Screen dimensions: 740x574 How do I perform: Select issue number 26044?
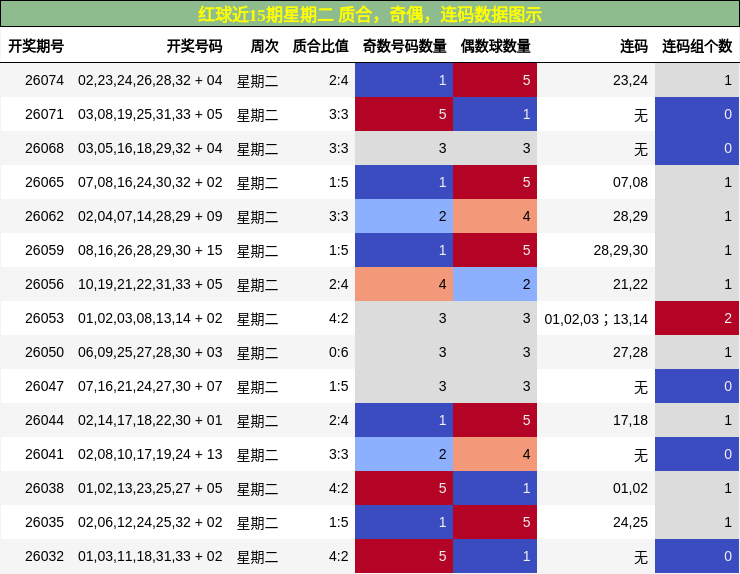[44, 420]
